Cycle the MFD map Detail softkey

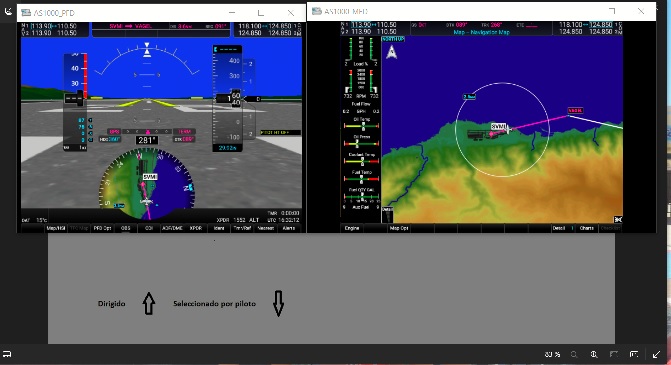[x=562, y=228]
